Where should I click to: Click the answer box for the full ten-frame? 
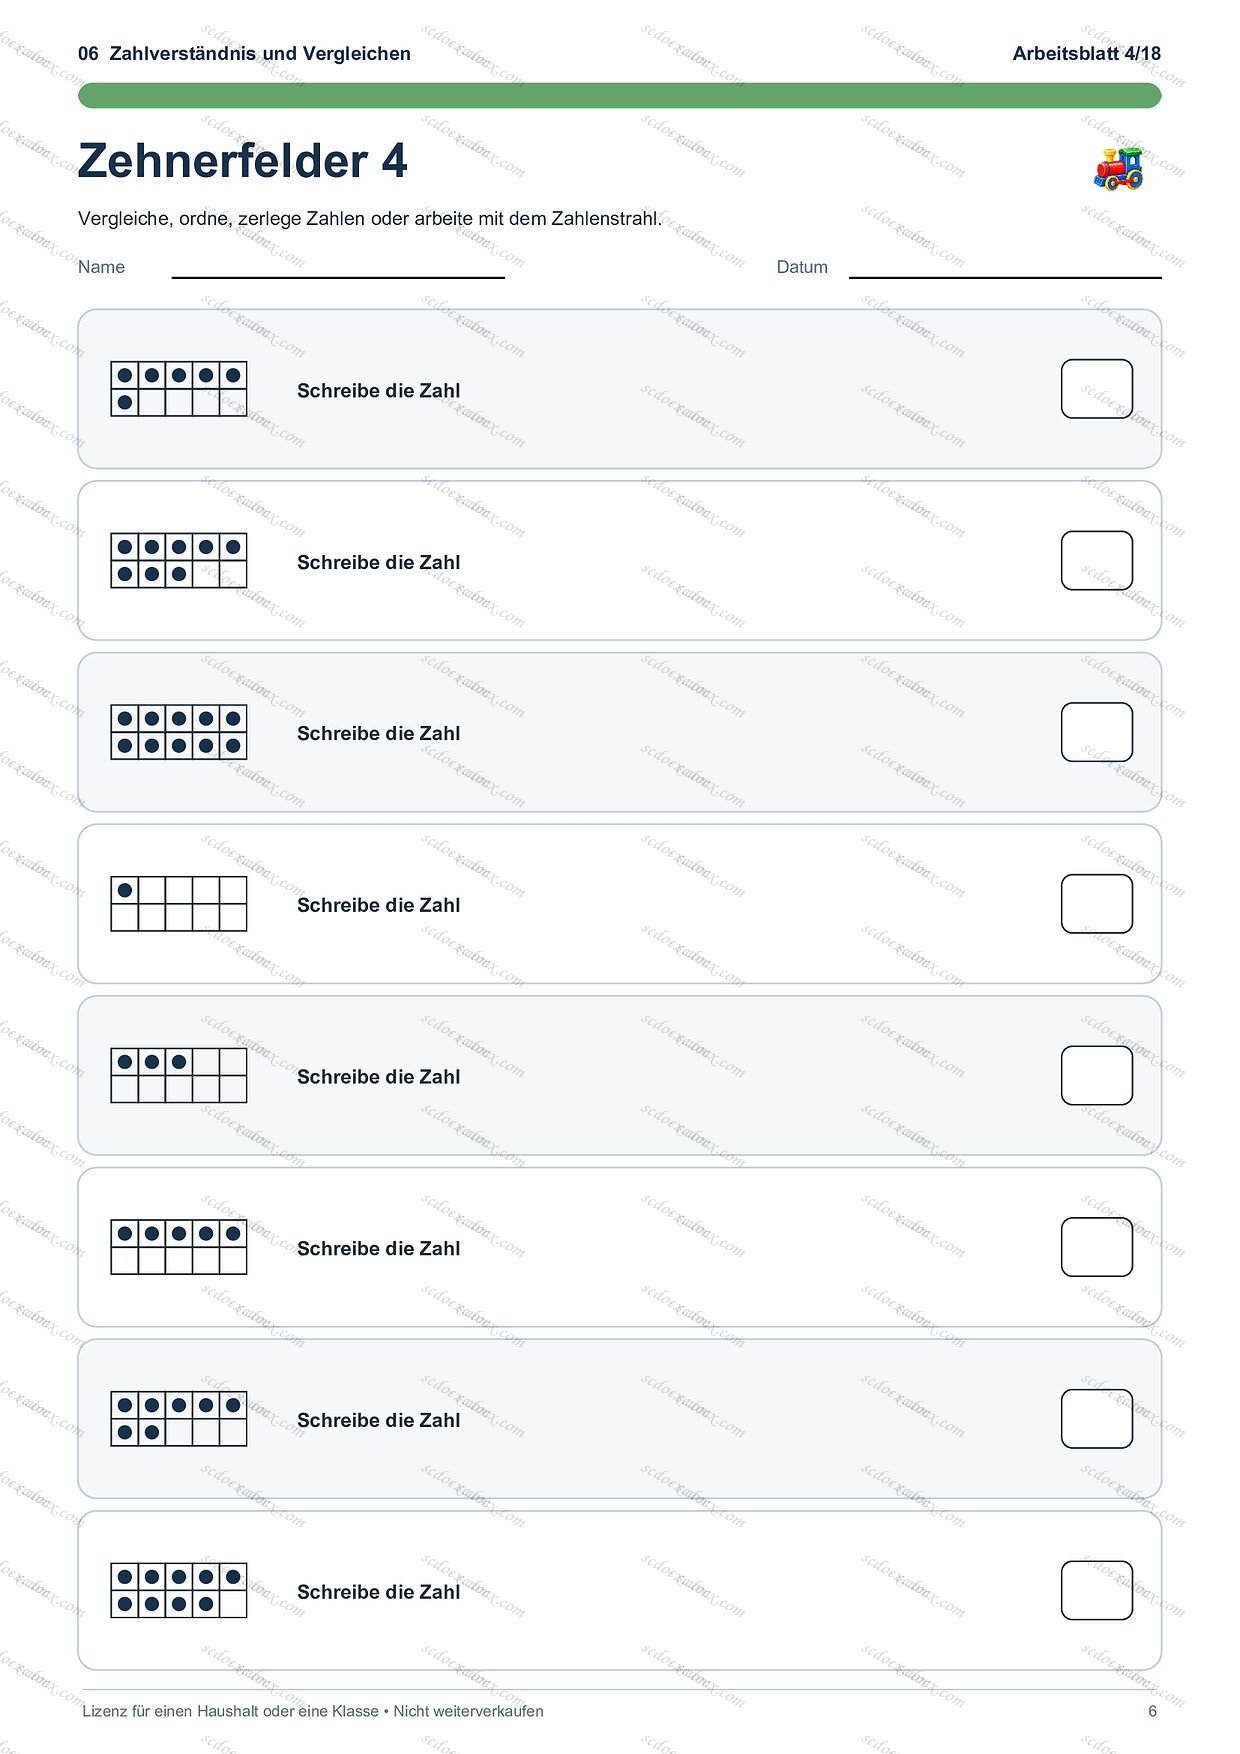pos(1097,732)
